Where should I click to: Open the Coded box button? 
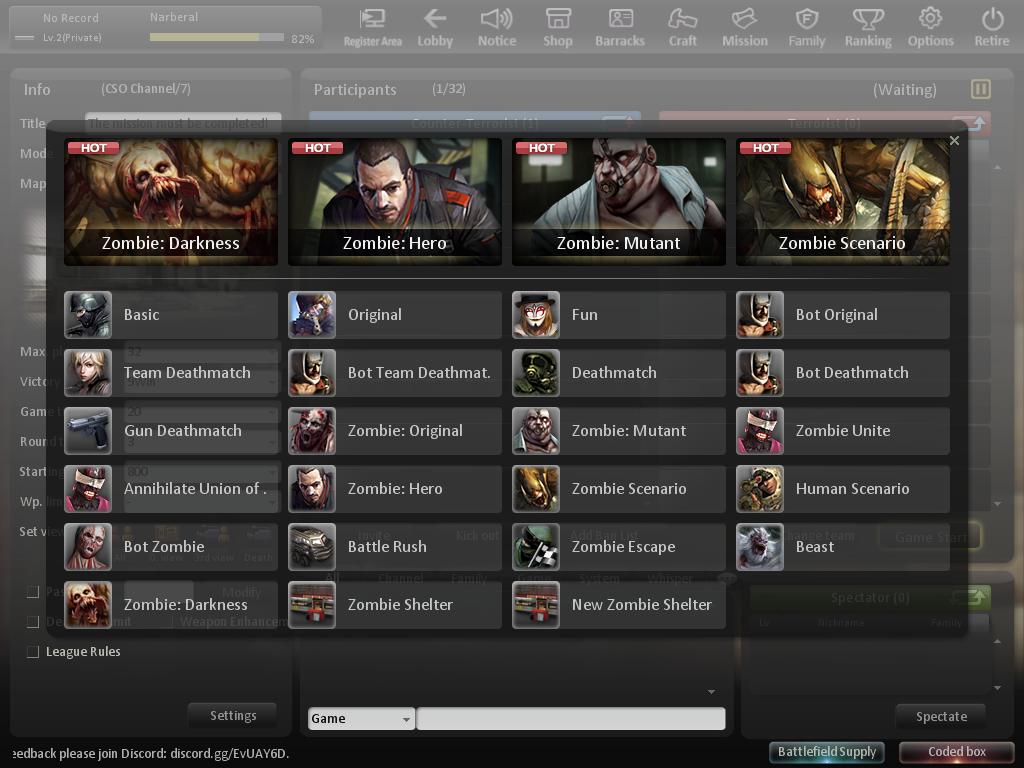pyautogui.click(x=957, y=752)
